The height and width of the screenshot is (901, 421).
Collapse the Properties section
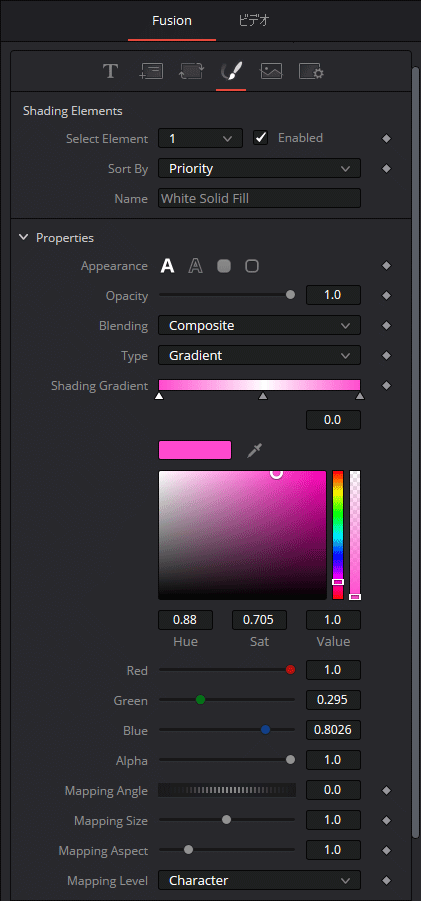[24, 237]
